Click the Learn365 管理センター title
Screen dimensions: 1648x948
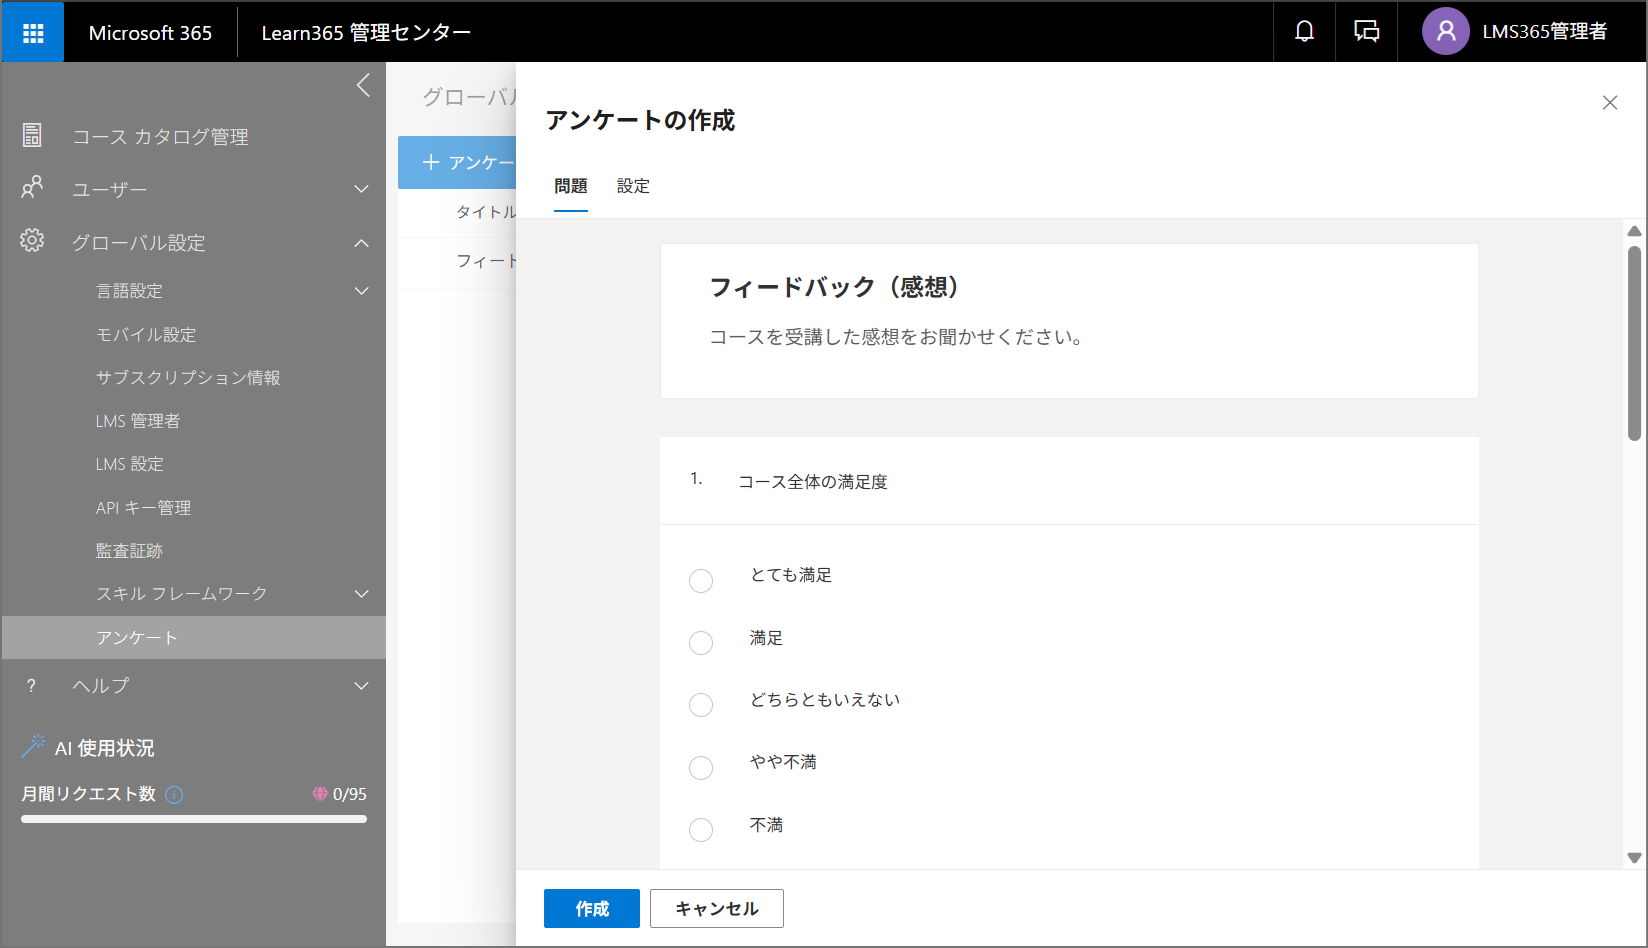click(366, 33)
